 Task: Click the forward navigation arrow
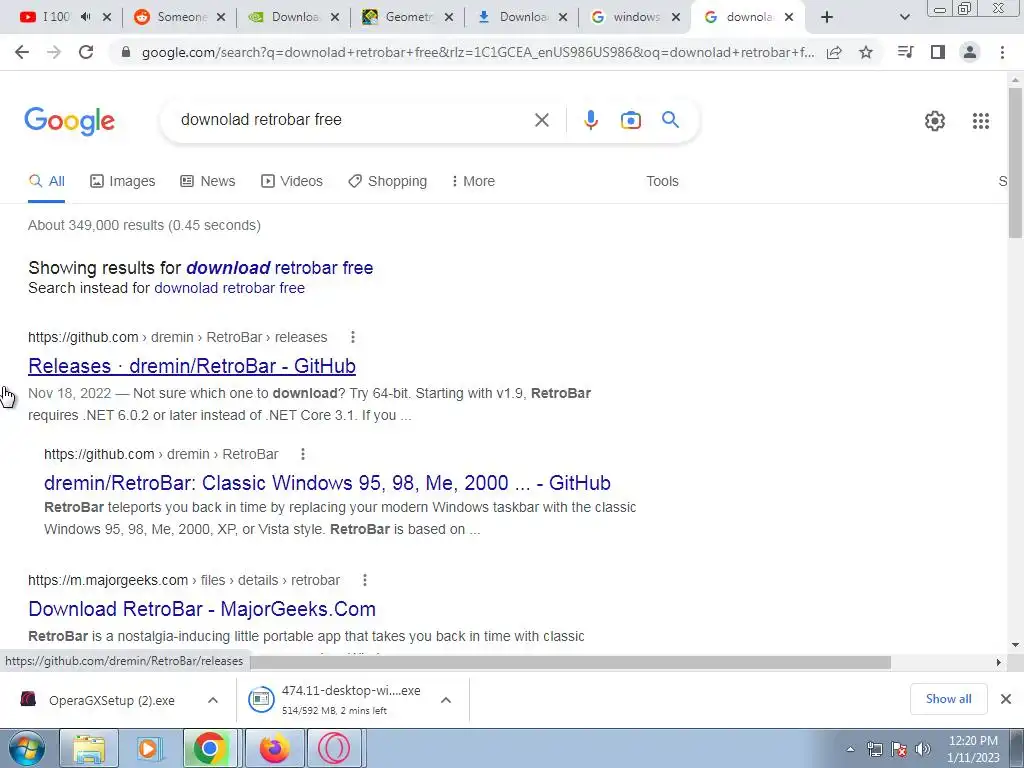tap(54, 52)
